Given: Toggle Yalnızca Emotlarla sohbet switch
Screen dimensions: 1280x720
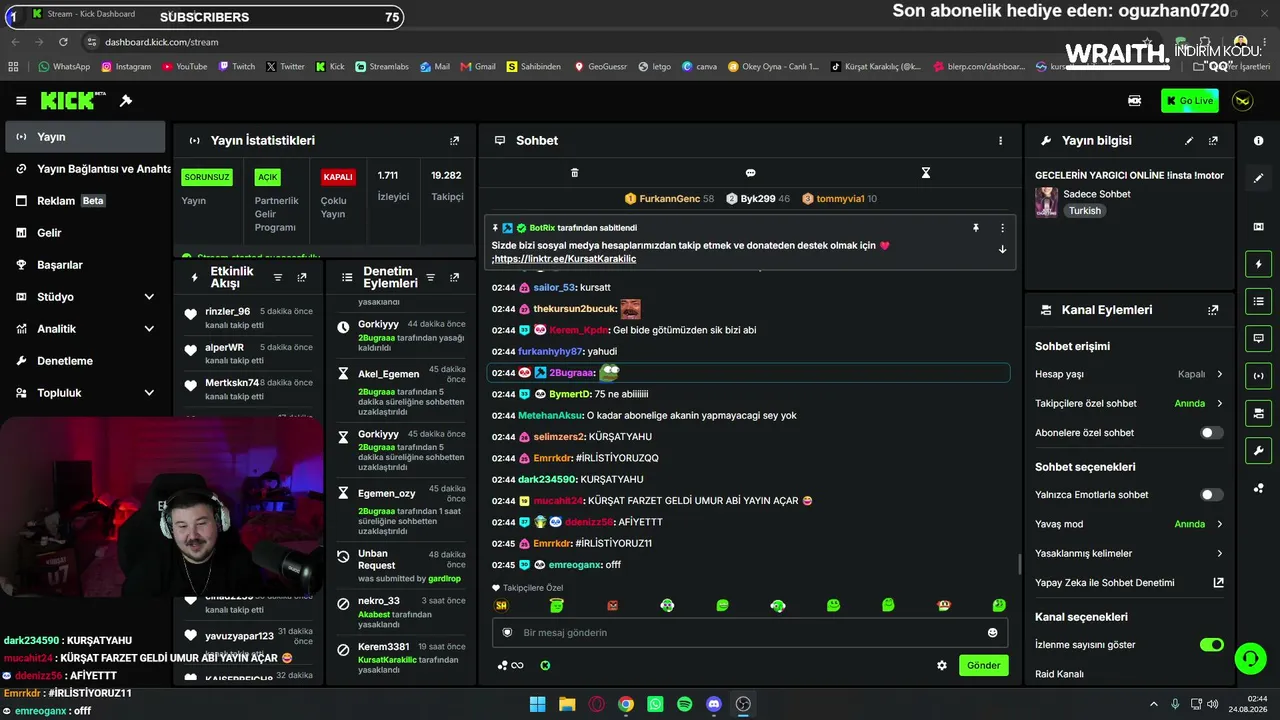Looking at the screenshot, I should tap(1211, 495).
